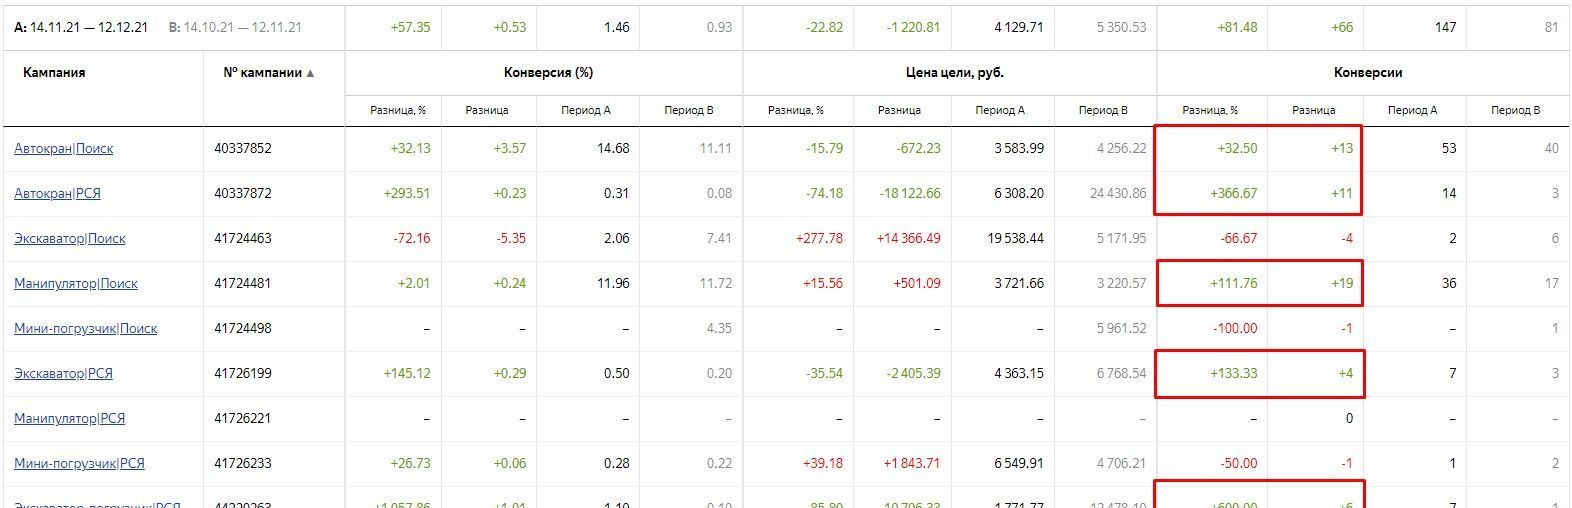Click the Конверсии group header

coord(1368,73)
